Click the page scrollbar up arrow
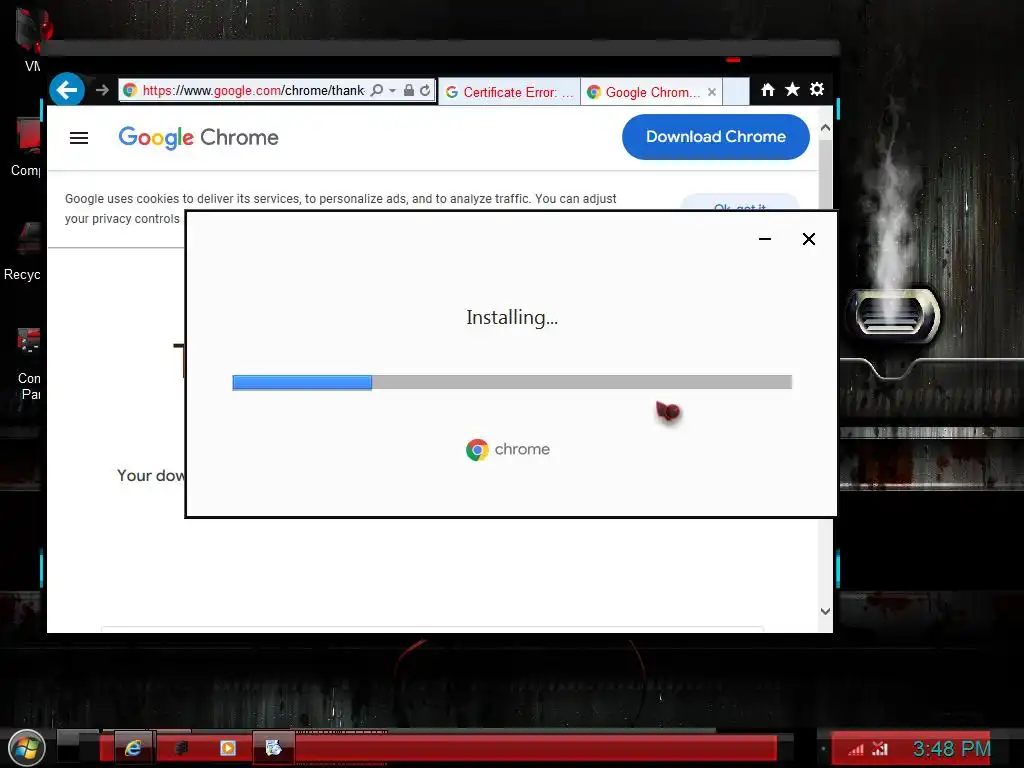Viewport: 1024px width, 768px height. (x=825, y=128)
